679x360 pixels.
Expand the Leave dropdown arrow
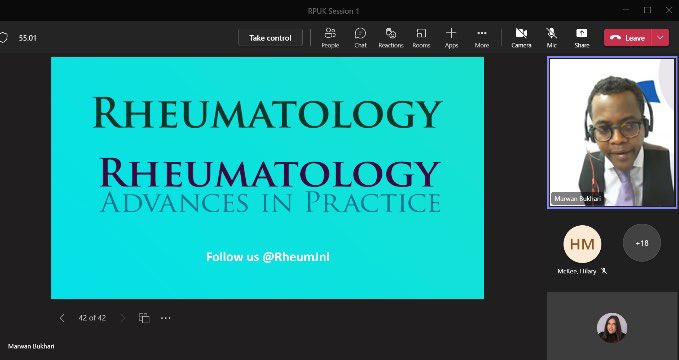[660, 38]
